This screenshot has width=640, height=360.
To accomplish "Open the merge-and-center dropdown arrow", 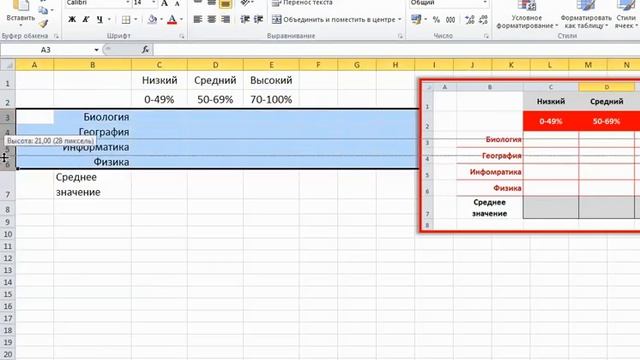I will (x=400, y=19).
